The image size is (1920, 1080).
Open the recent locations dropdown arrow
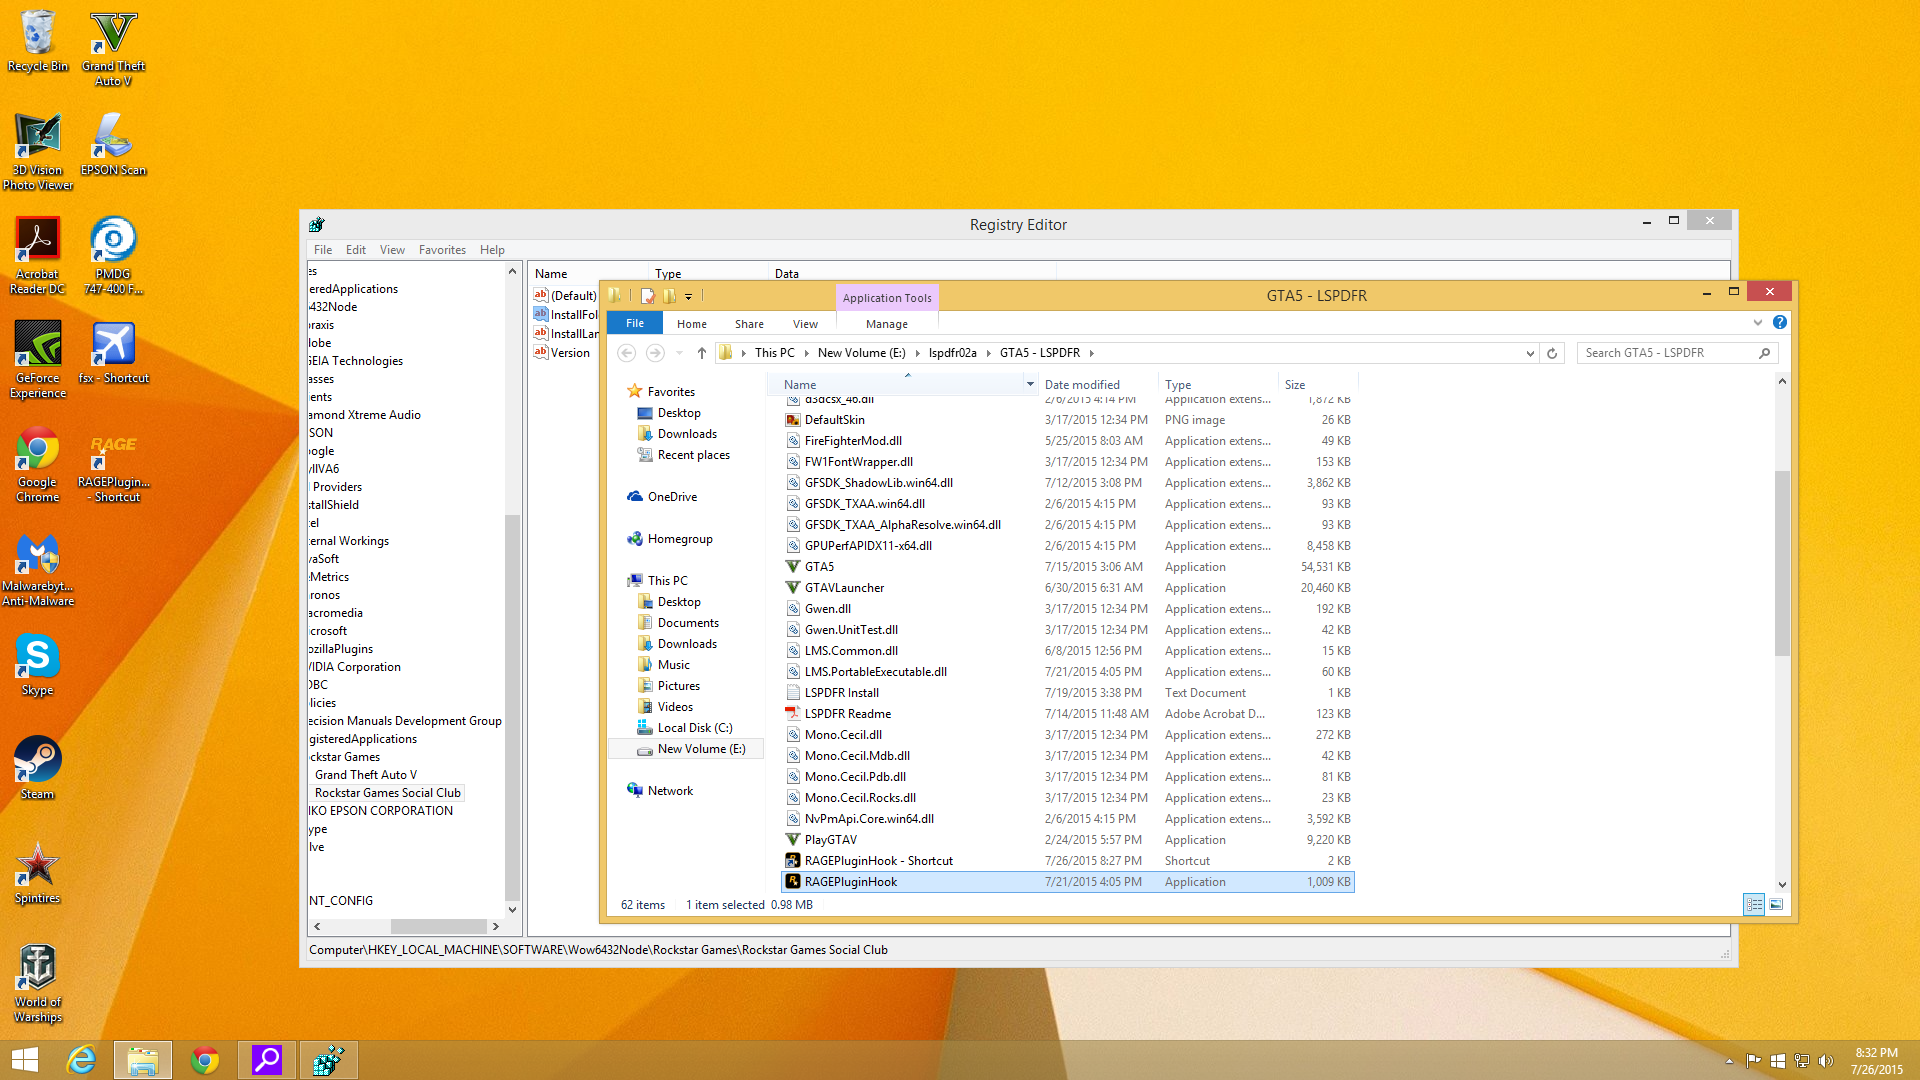tap(679, 353)
